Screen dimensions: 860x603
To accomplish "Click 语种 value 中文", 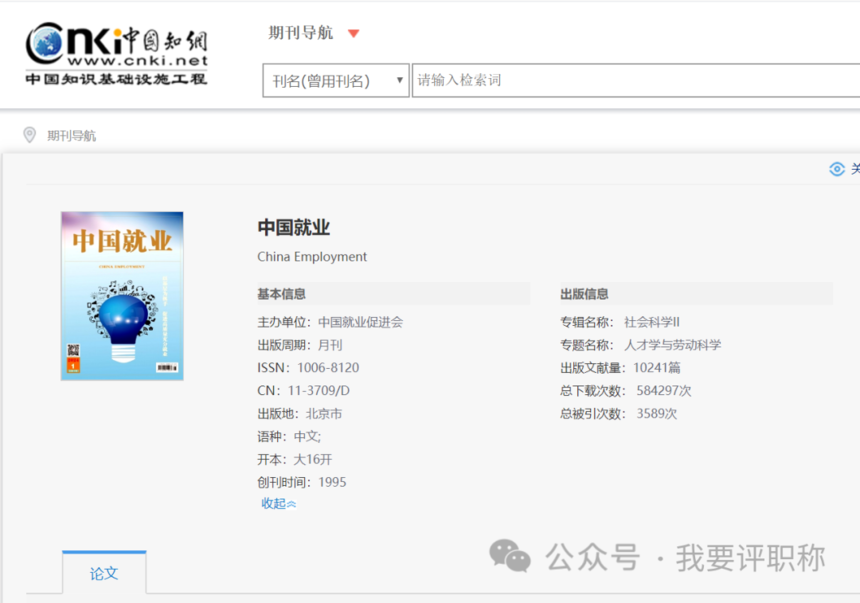I will tap(307, 437).
